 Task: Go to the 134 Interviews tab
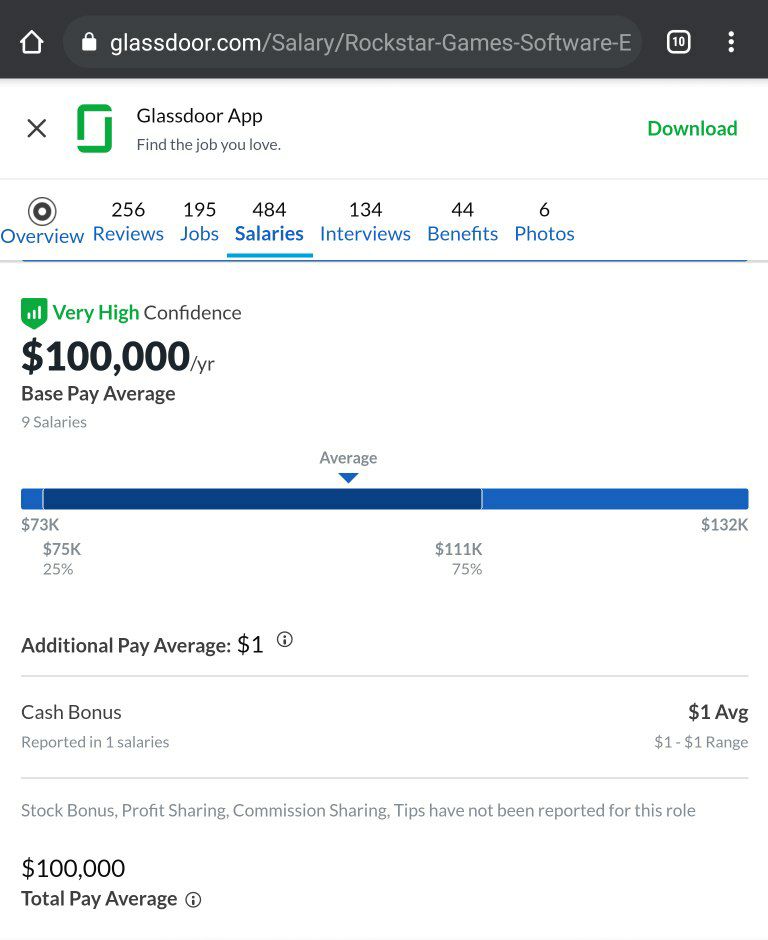coord(365,222)
